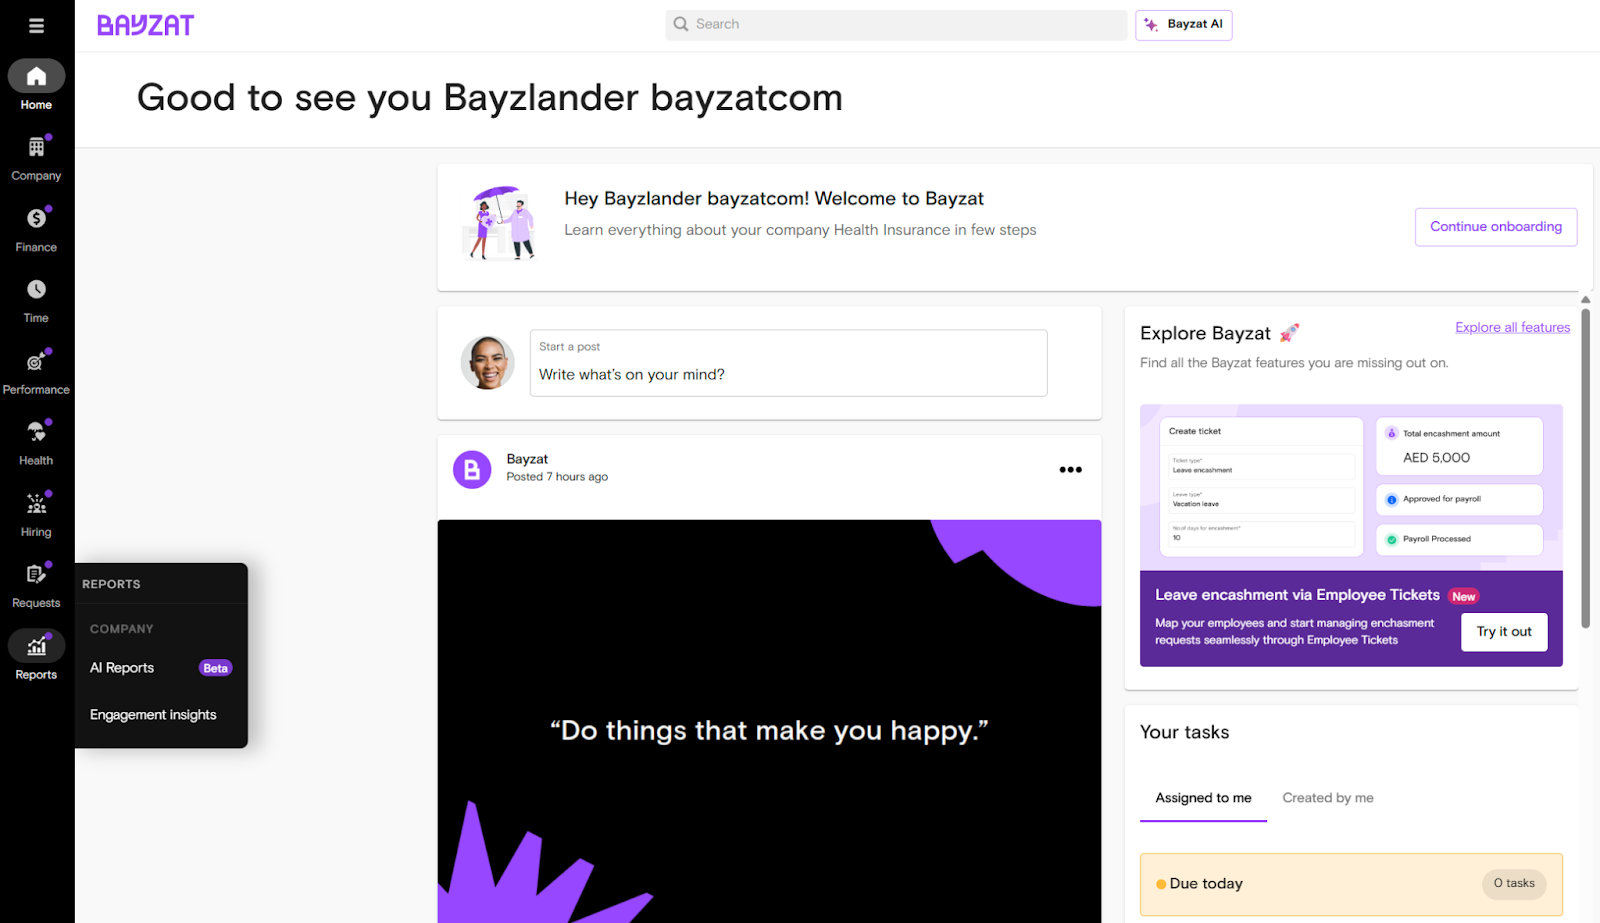Open the Health sidebar section
Screen dimensions: 1600x923
pyautogui.click(x=36, y=443)
